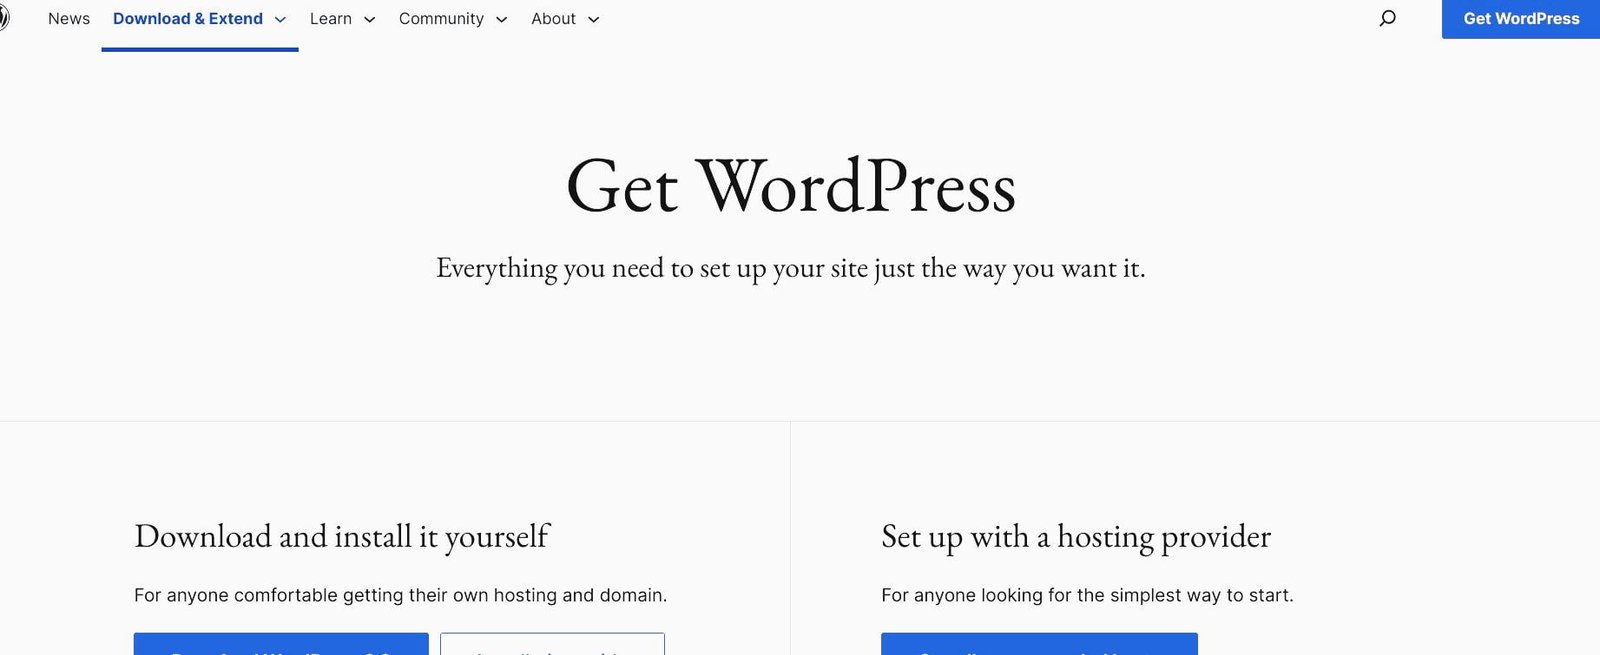Expand the Learn menu chevron
This screenshot has height=655, width=1600.
point(369,19)
